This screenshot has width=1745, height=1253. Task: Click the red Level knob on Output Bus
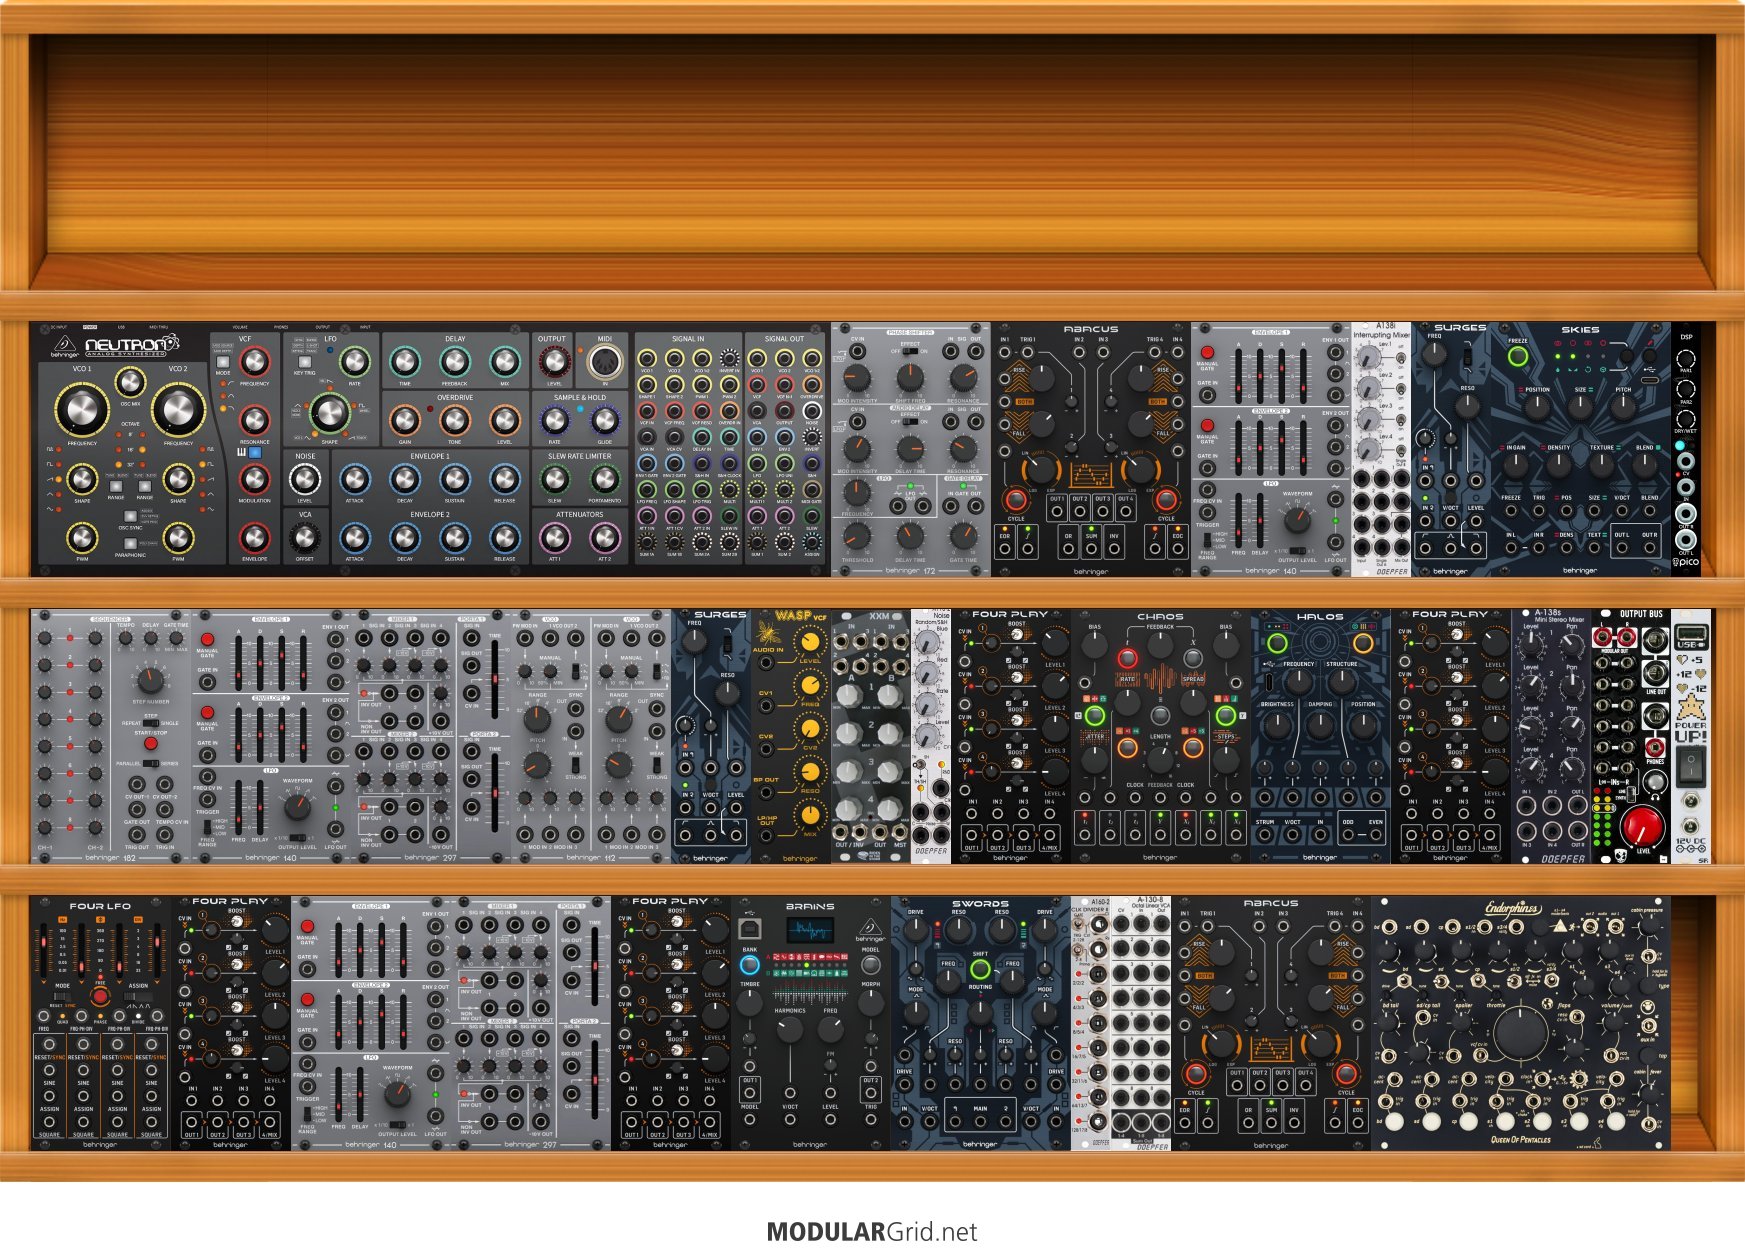(1641, 827)
